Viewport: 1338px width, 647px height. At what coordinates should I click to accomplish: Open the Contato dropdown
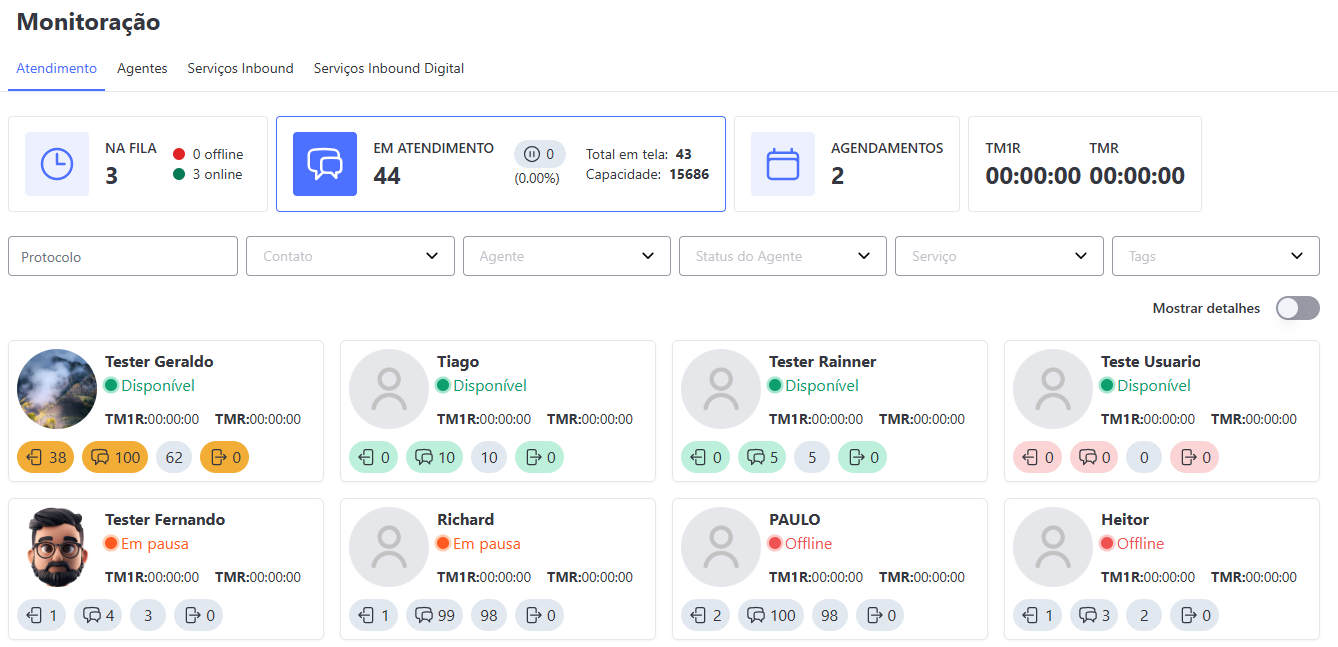349,255
